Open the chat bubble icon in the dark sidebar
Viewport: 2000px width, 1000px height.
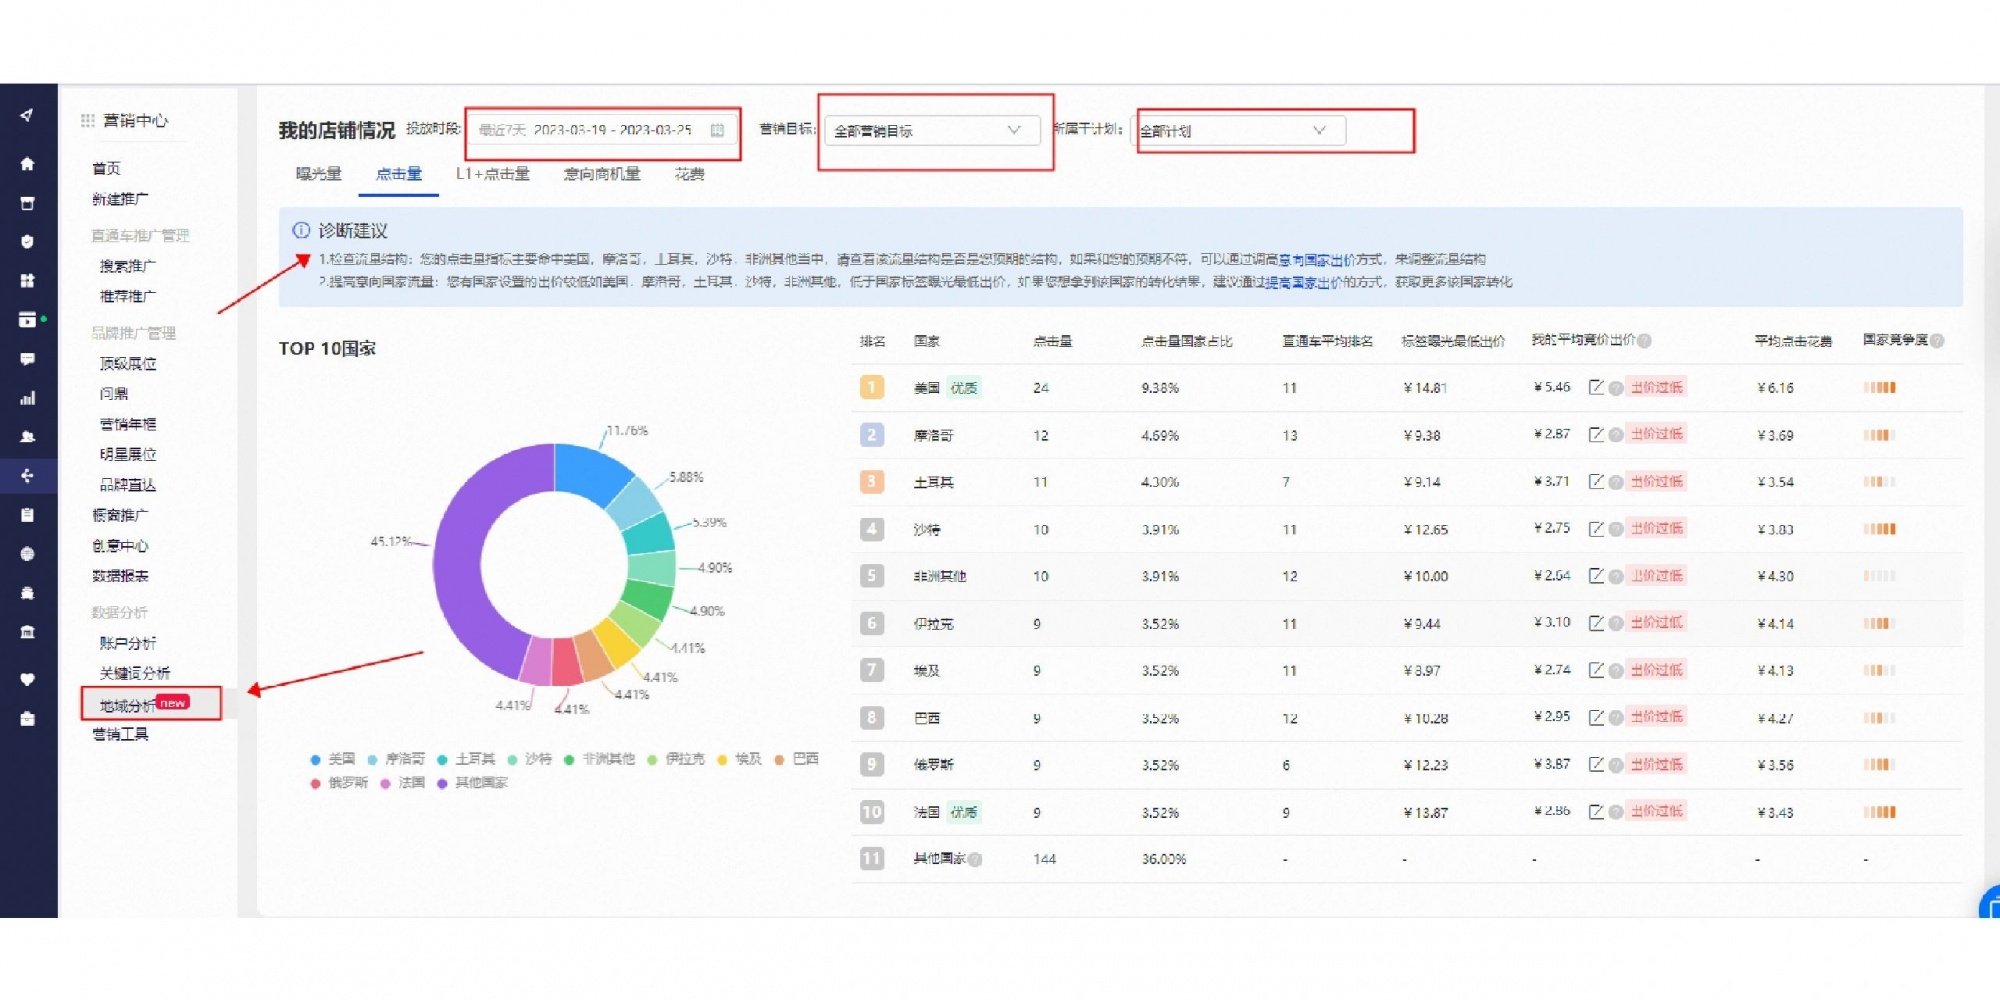point(27,359)
